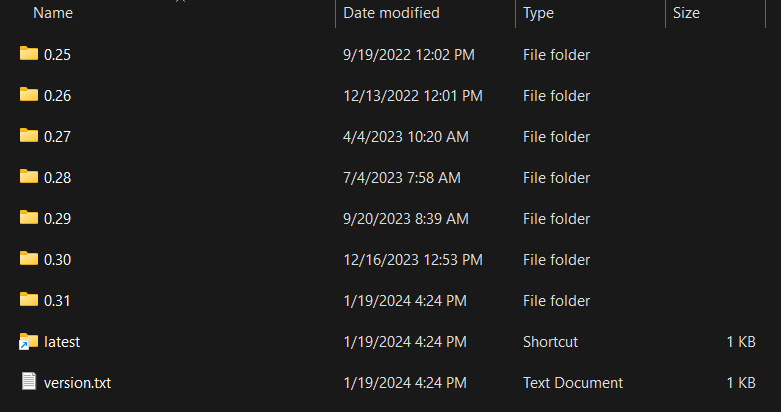Select the 0.28 folder icon
This screenshot has width=781, height=412.
click(29, 176)
